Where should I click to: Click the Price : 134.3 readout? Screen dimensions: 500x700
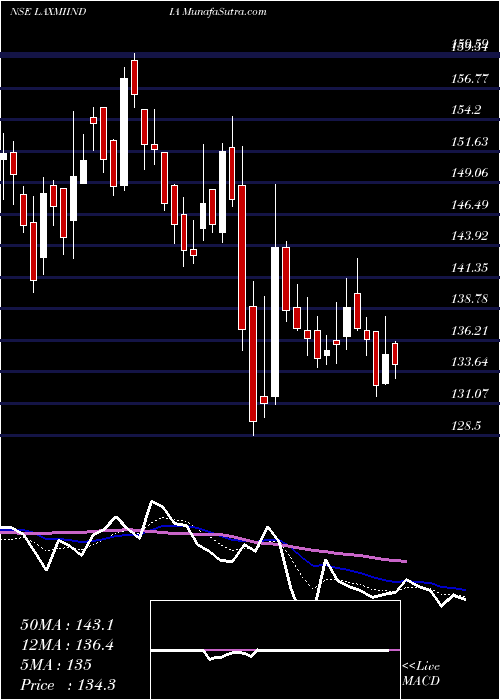[x=68, y=685]
